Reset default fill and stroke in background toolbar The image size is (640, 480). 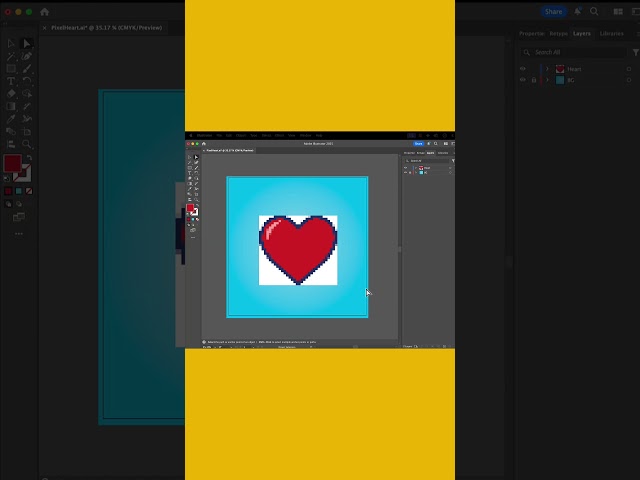tap(7, 178)
